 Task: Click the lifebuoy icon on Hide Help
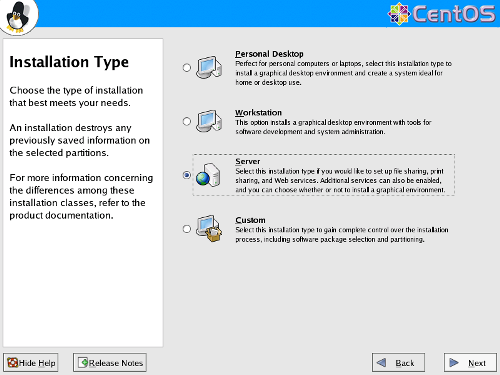pyautogui.click(x=12, y=362)
